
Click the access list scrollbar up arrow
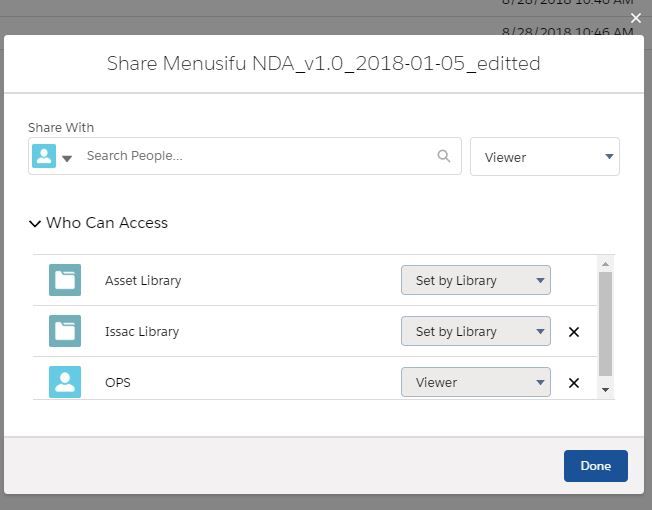605,264
